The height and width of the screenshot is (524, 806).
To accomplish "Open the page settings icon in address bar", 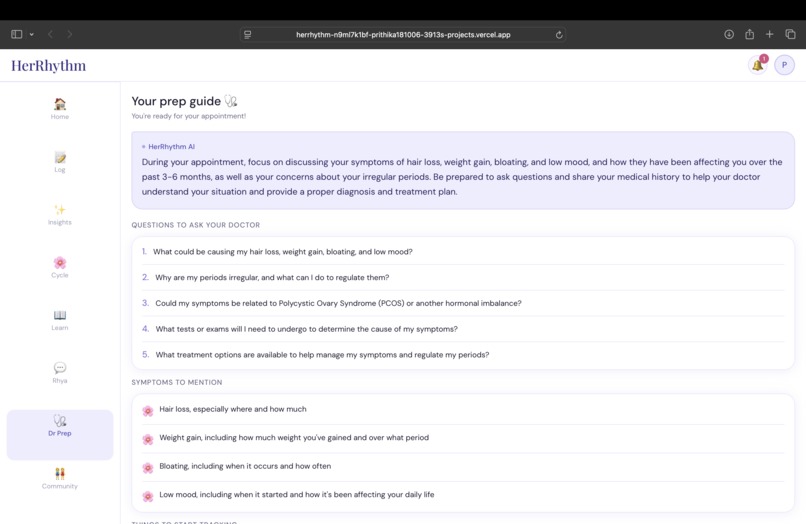I will point(248,34).
